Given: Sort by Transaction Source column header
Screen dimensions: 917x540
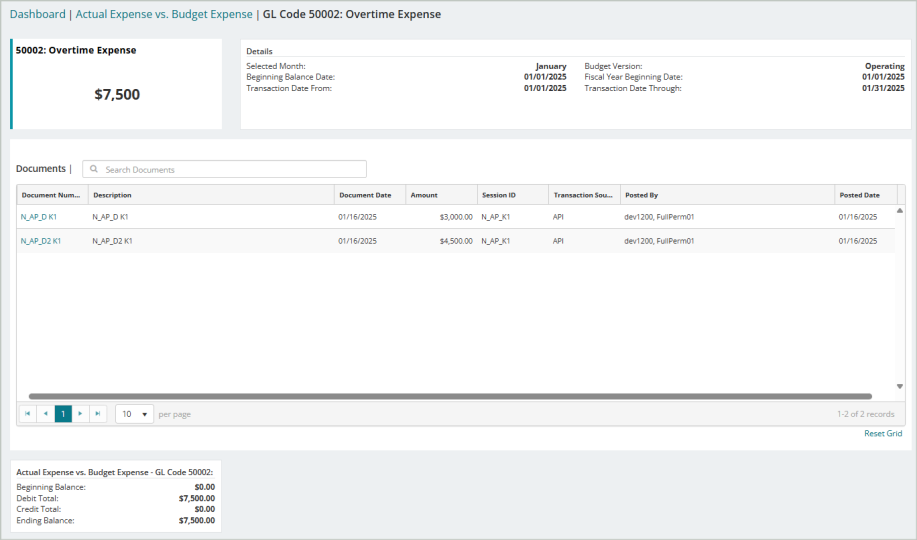Looking at the screenshot, I should click(584, 195).
